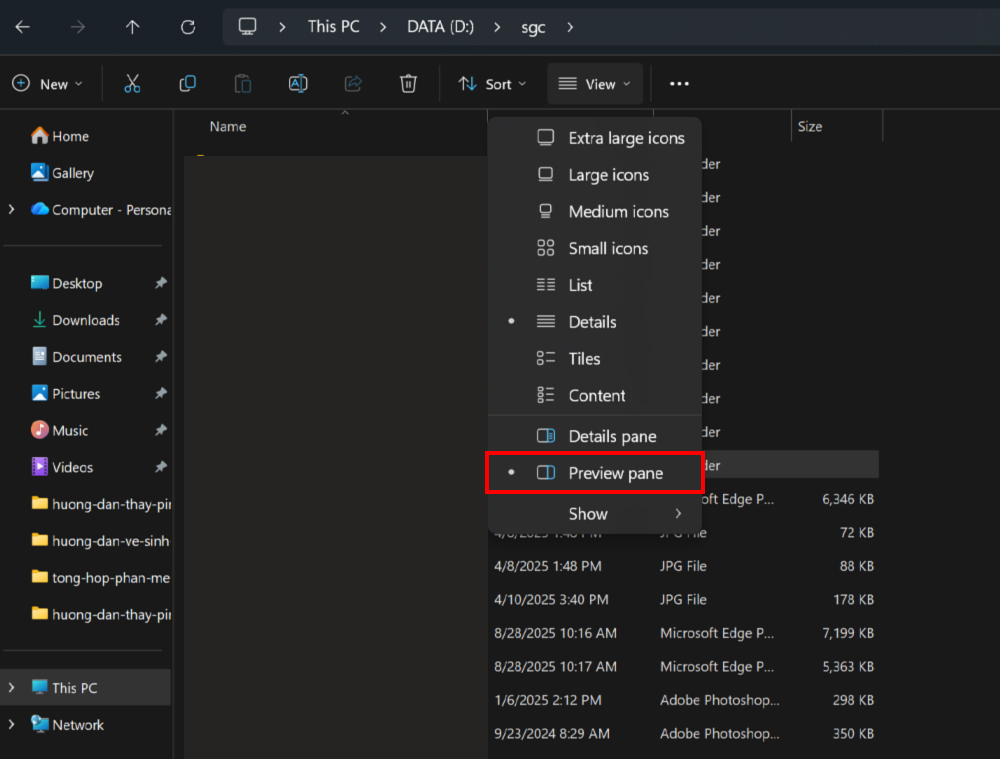Open the View menu

[x=594, y=83]
